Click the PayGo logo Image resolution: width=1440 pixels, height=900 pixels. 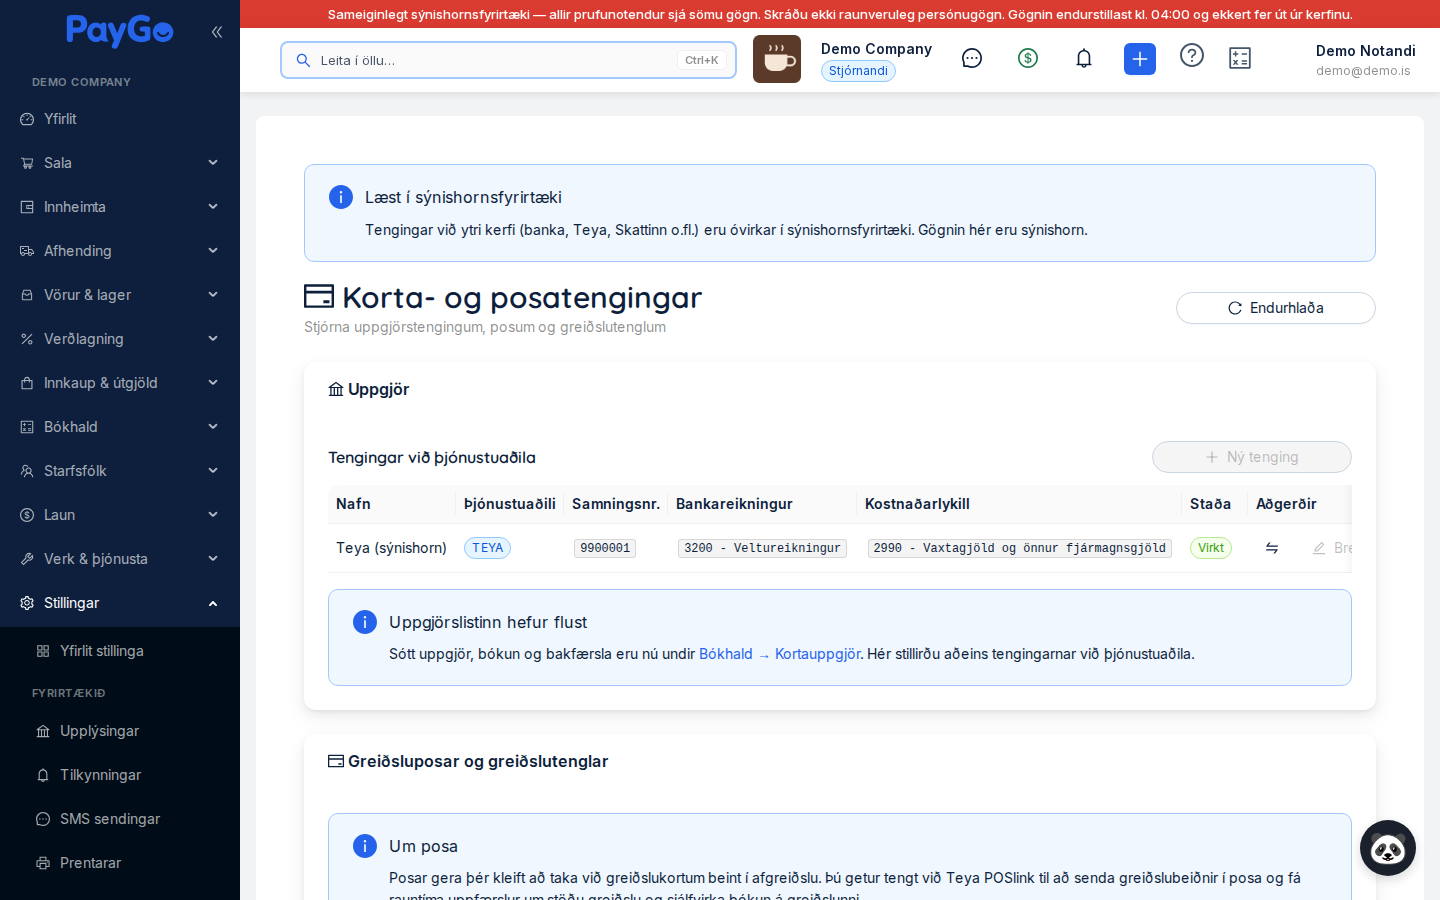tap(120, 31)
